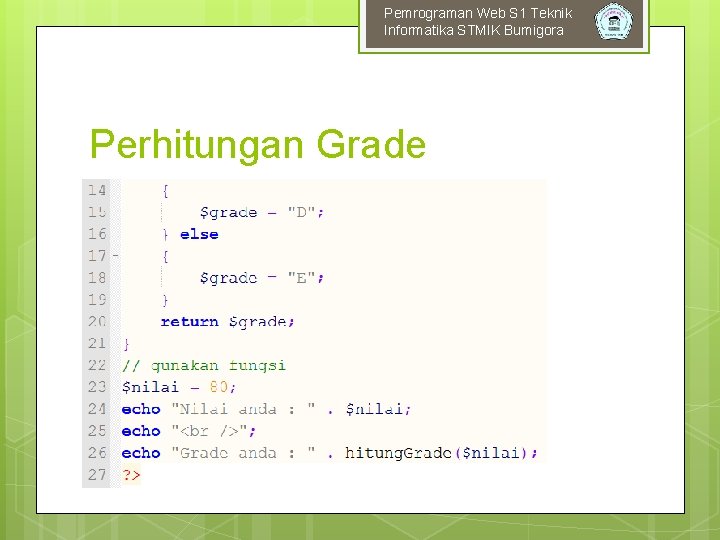Click line number 15 in the gutter

(97, 212)
